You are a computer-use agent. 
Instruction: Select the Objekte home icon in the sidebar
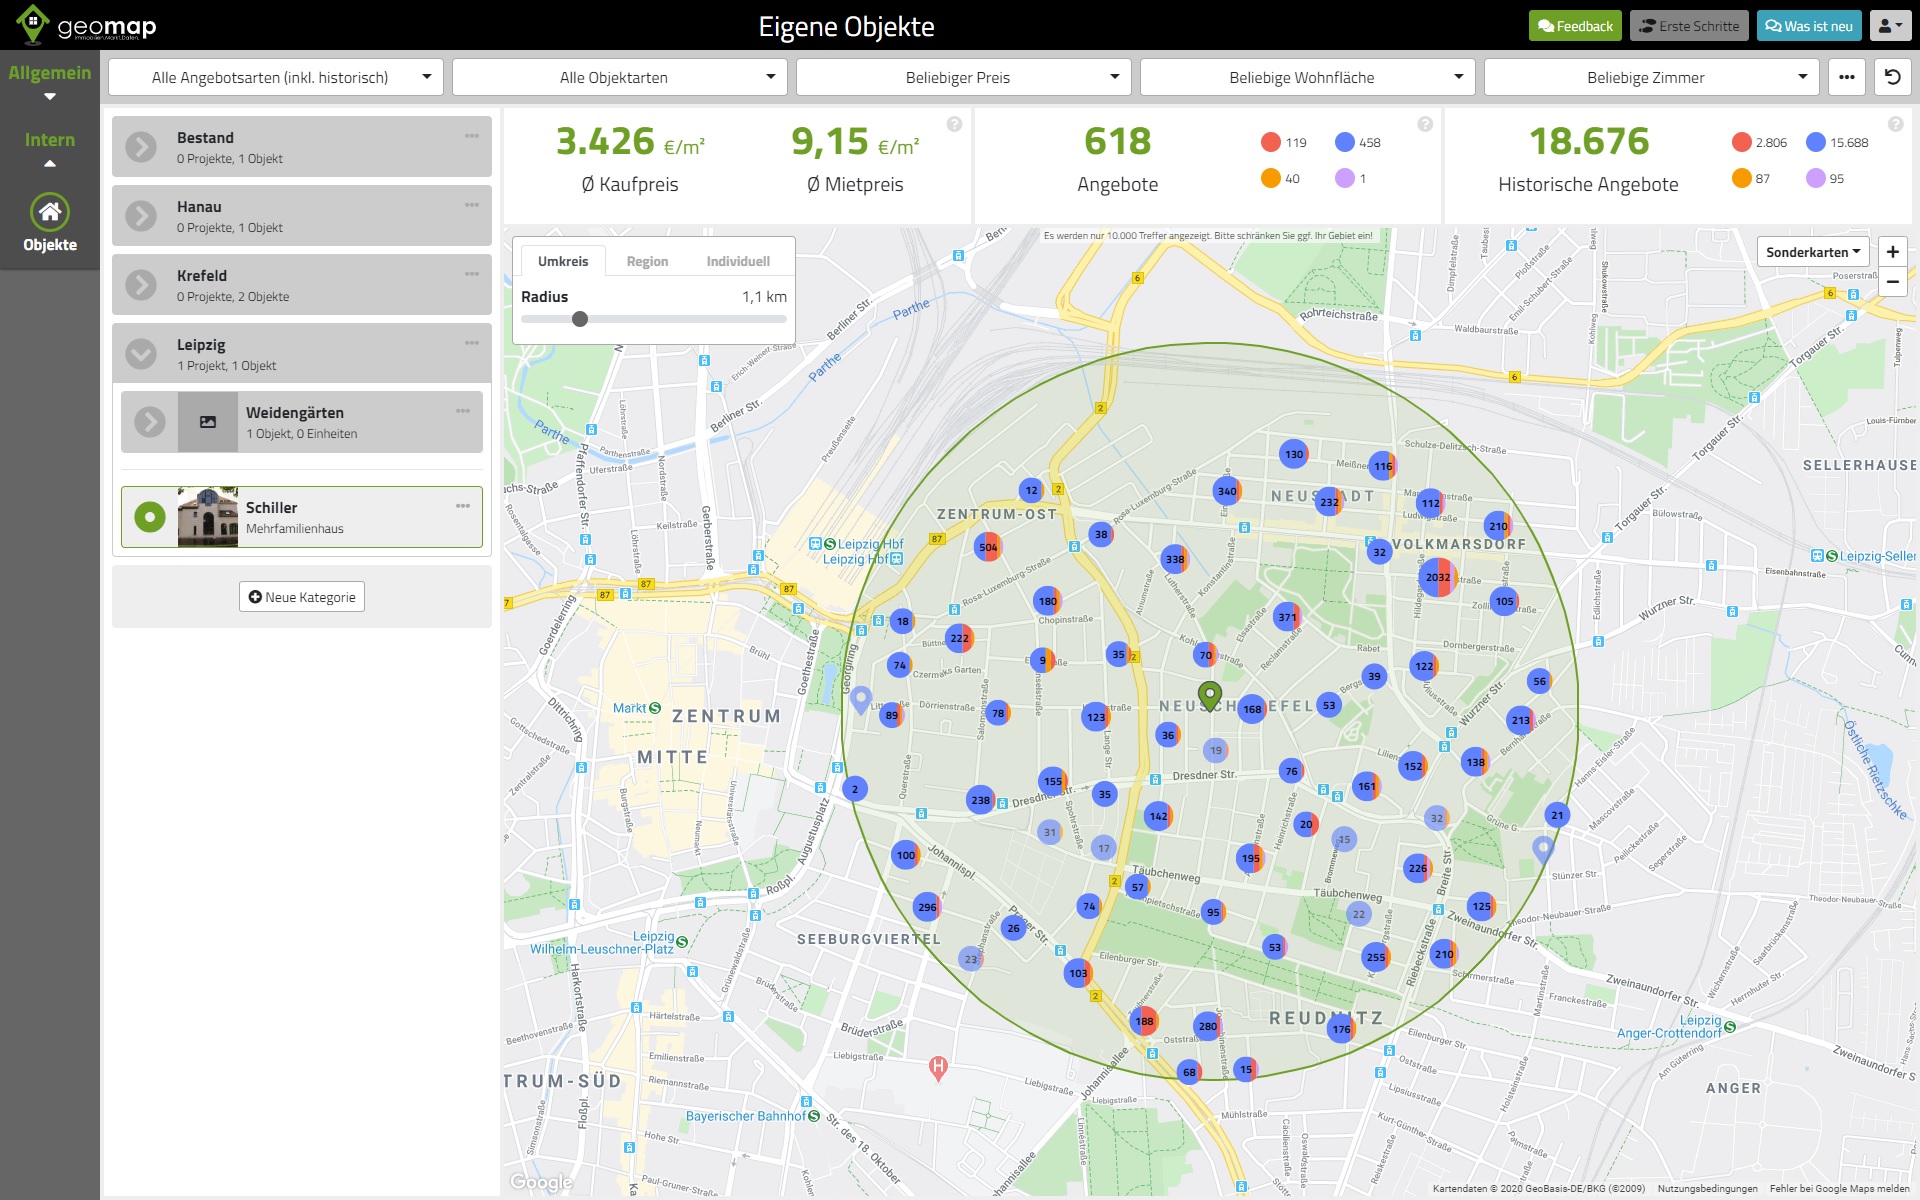(49, 213)
